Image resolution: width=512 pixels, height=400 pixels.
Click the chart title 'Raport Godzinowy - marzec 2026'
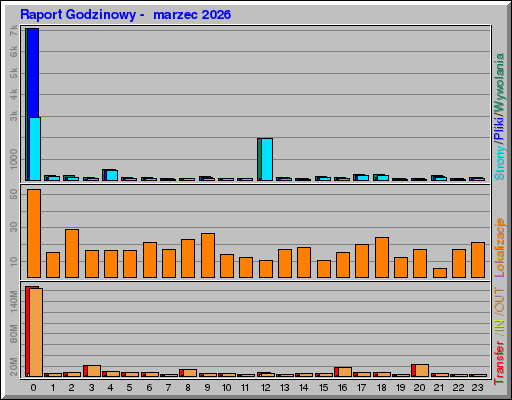tap(125, 15)
